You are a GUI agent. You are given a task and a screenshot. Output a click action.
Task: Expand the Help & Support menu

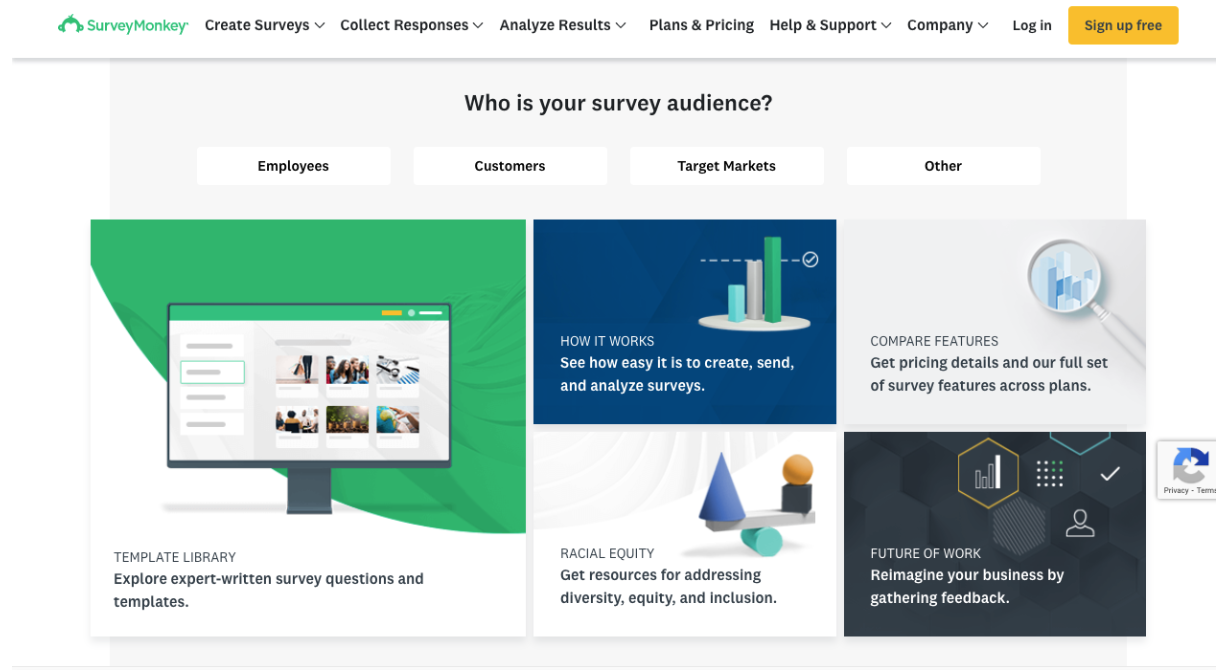pos(829,25)
